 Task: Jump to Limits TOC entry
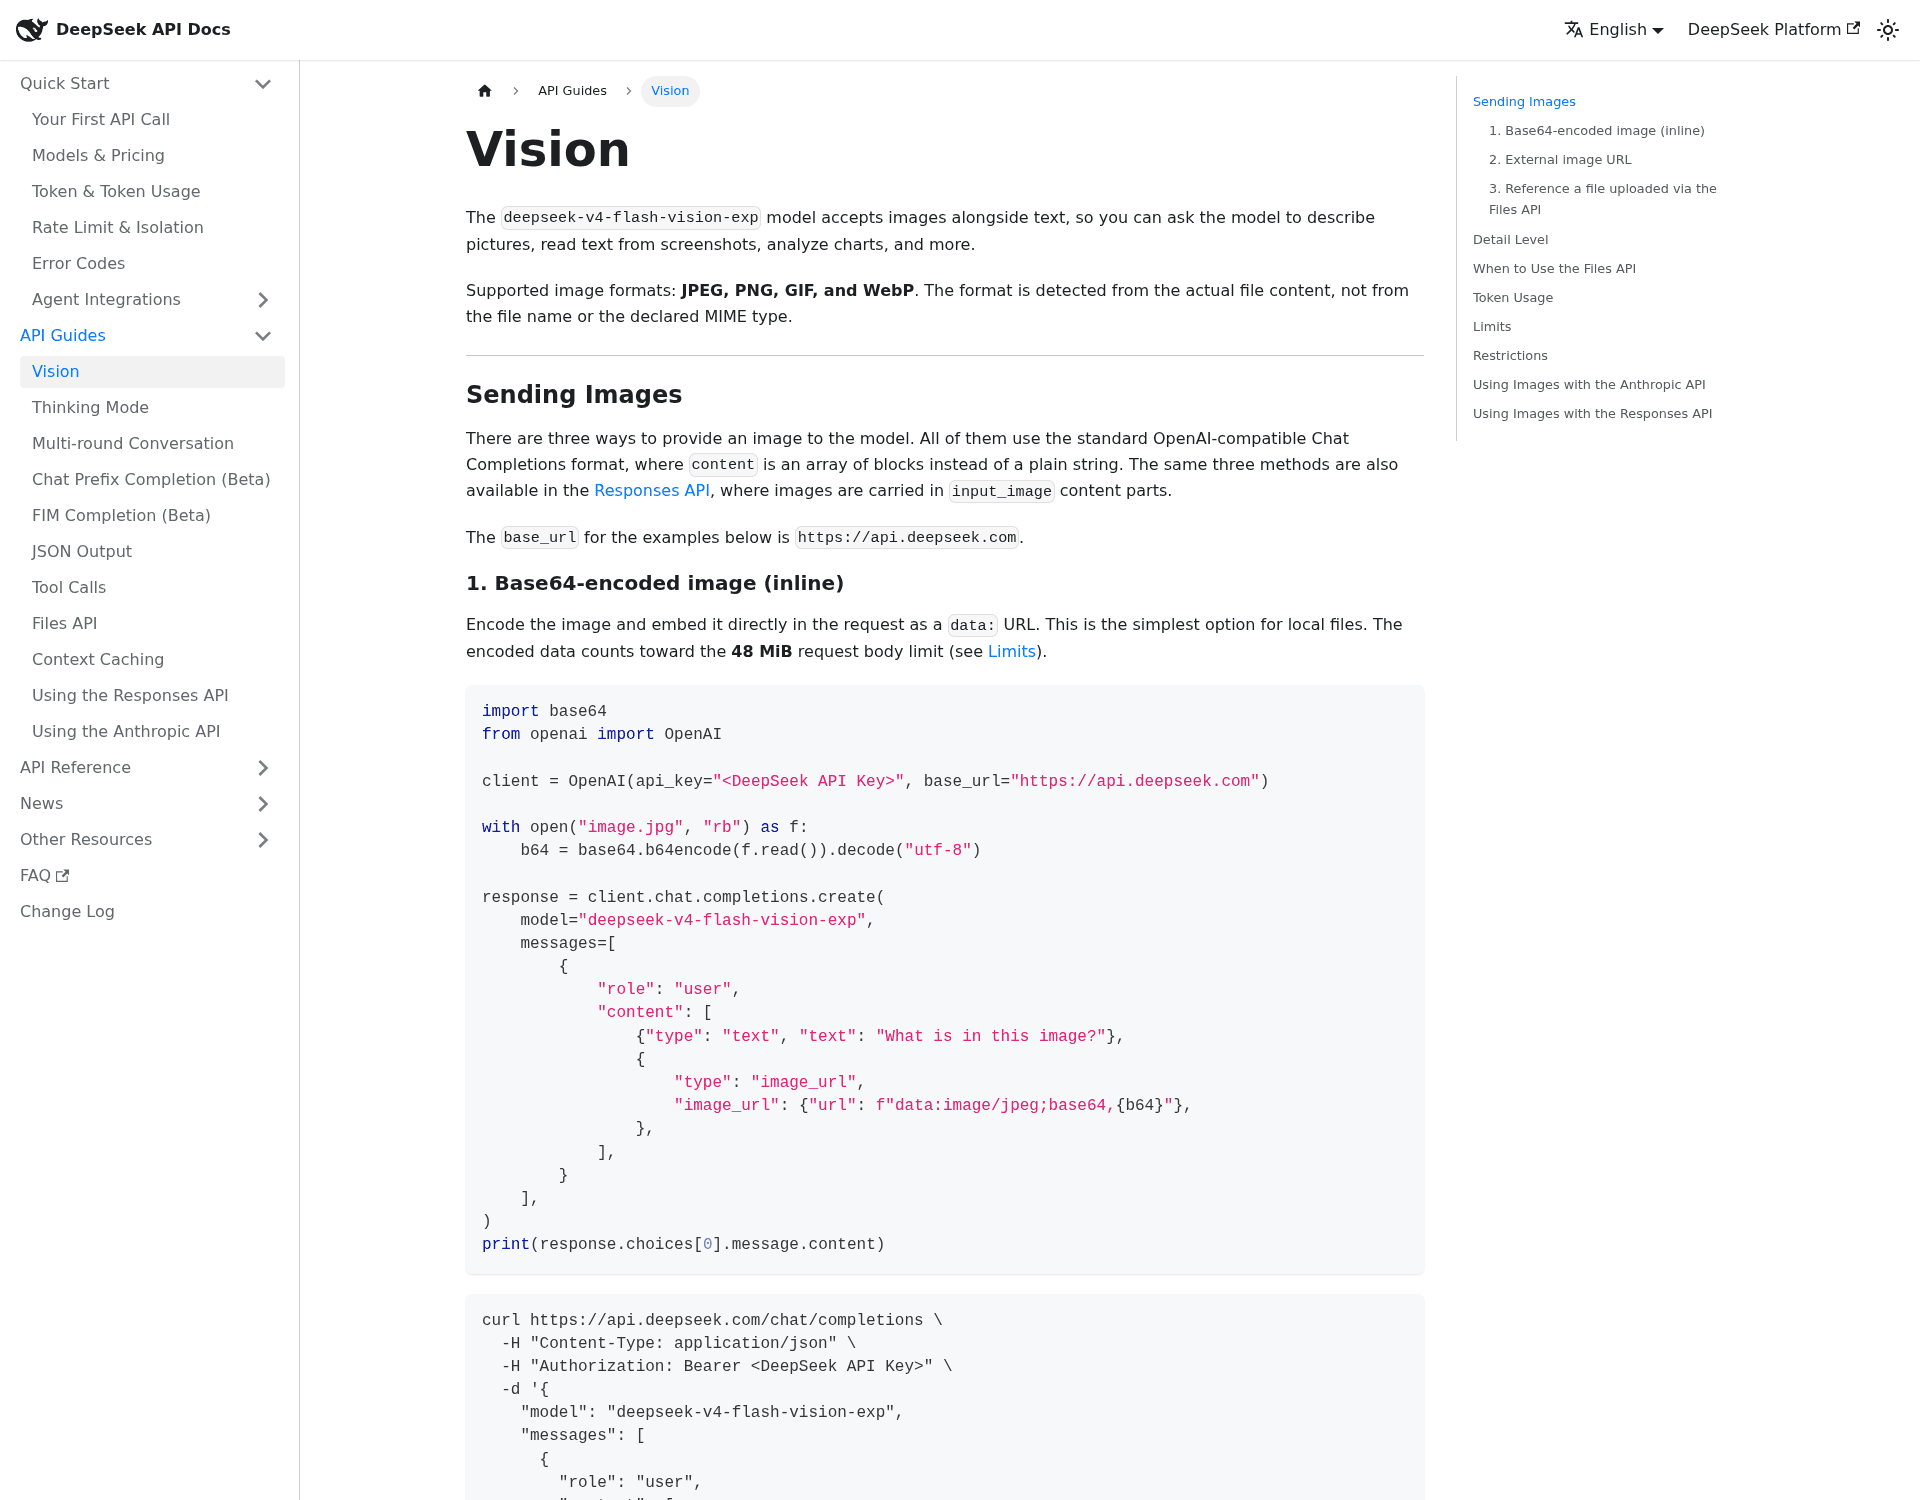[x=1492, y=327]
